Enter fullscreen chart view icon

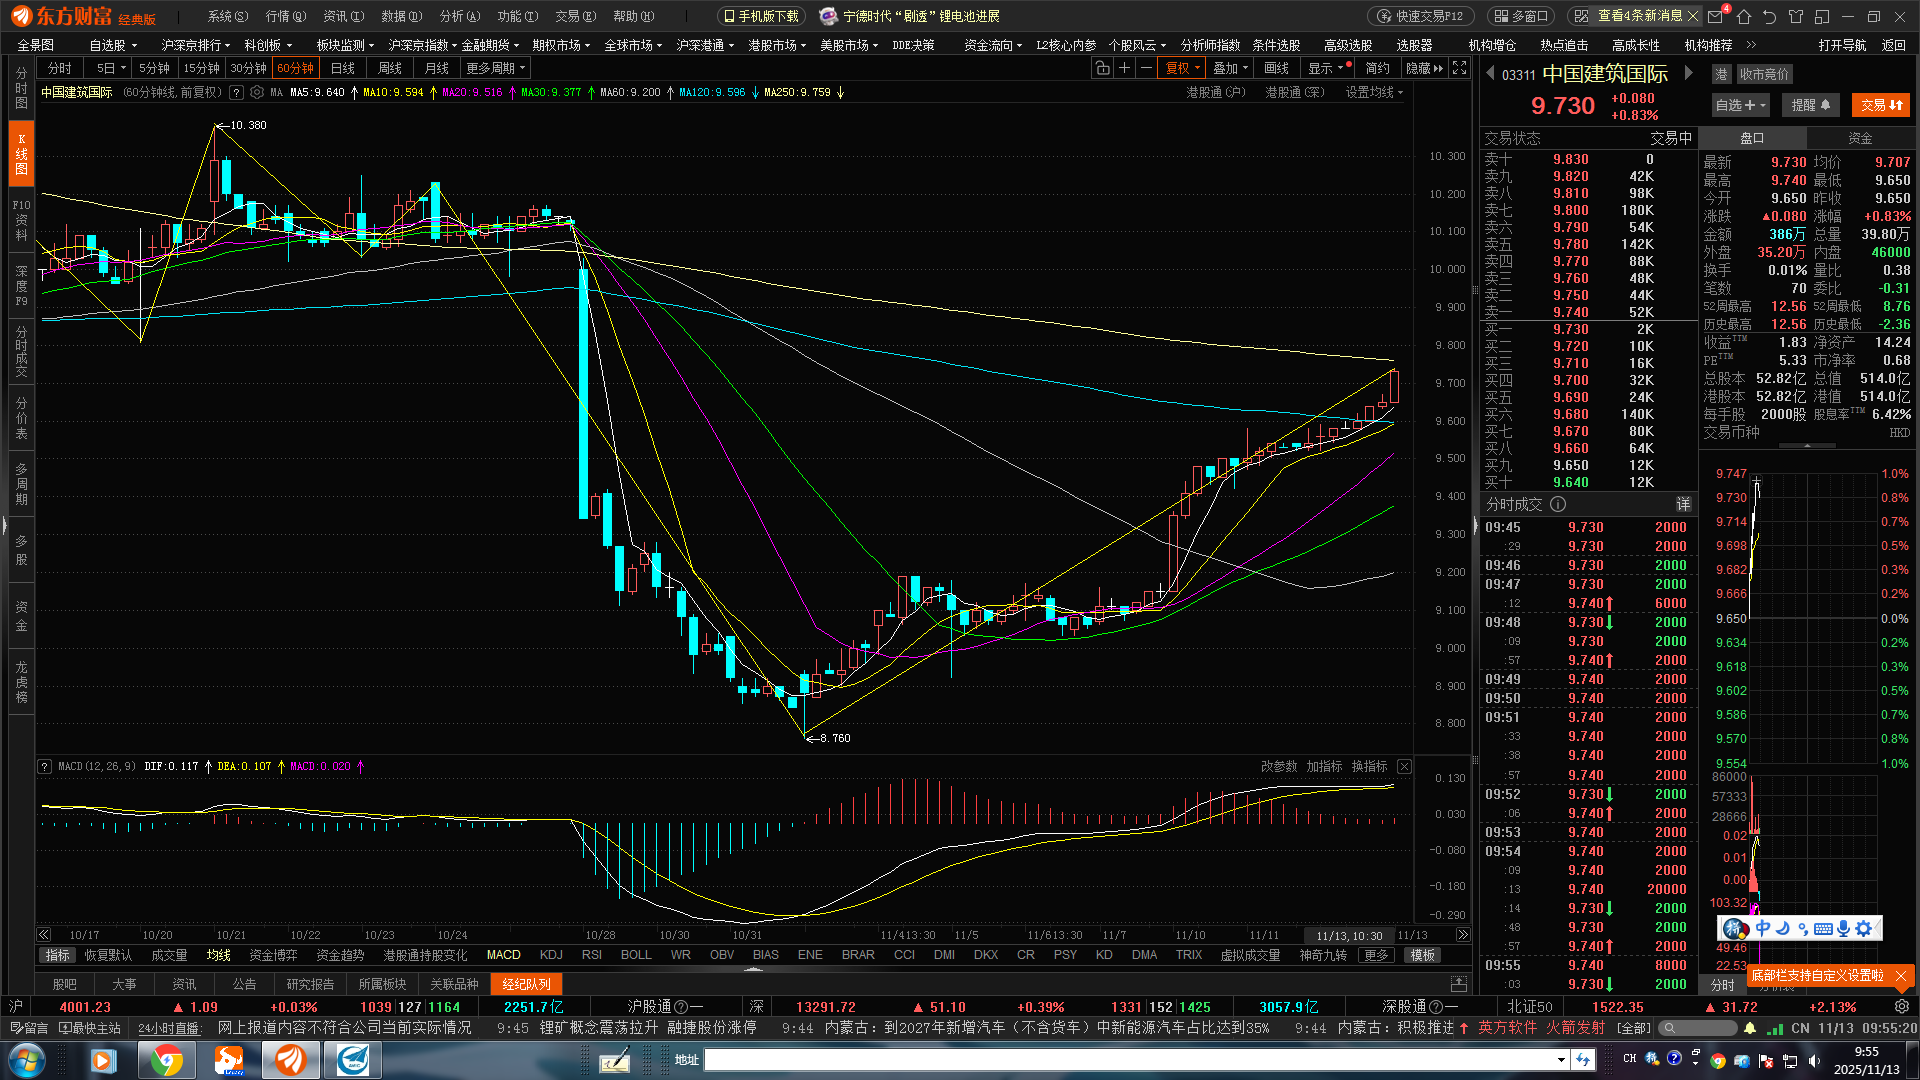[x=1460, y=68]
